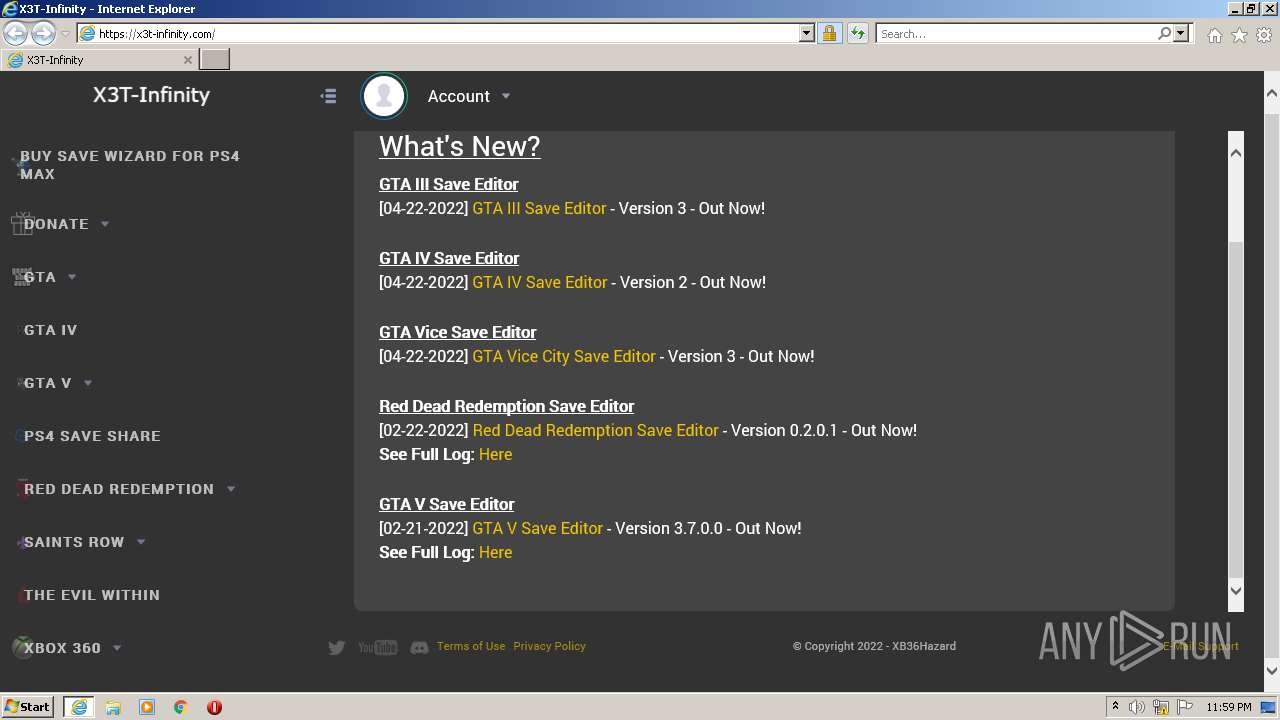Click the taskbar clock showing 11:59 PM

click(1229, 707)
